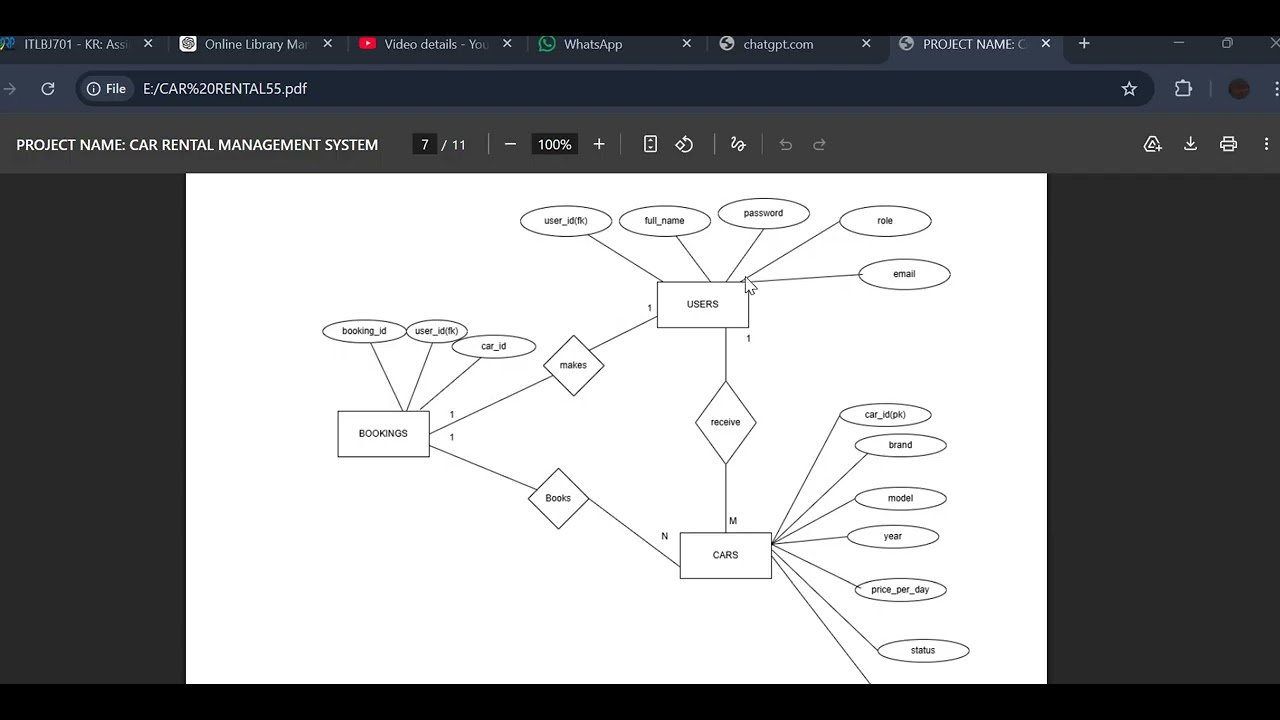Click the undo arrow in PDF toolbar
Image resolution: width=1280 pixels, height=720 pixels.
point(785,145)
